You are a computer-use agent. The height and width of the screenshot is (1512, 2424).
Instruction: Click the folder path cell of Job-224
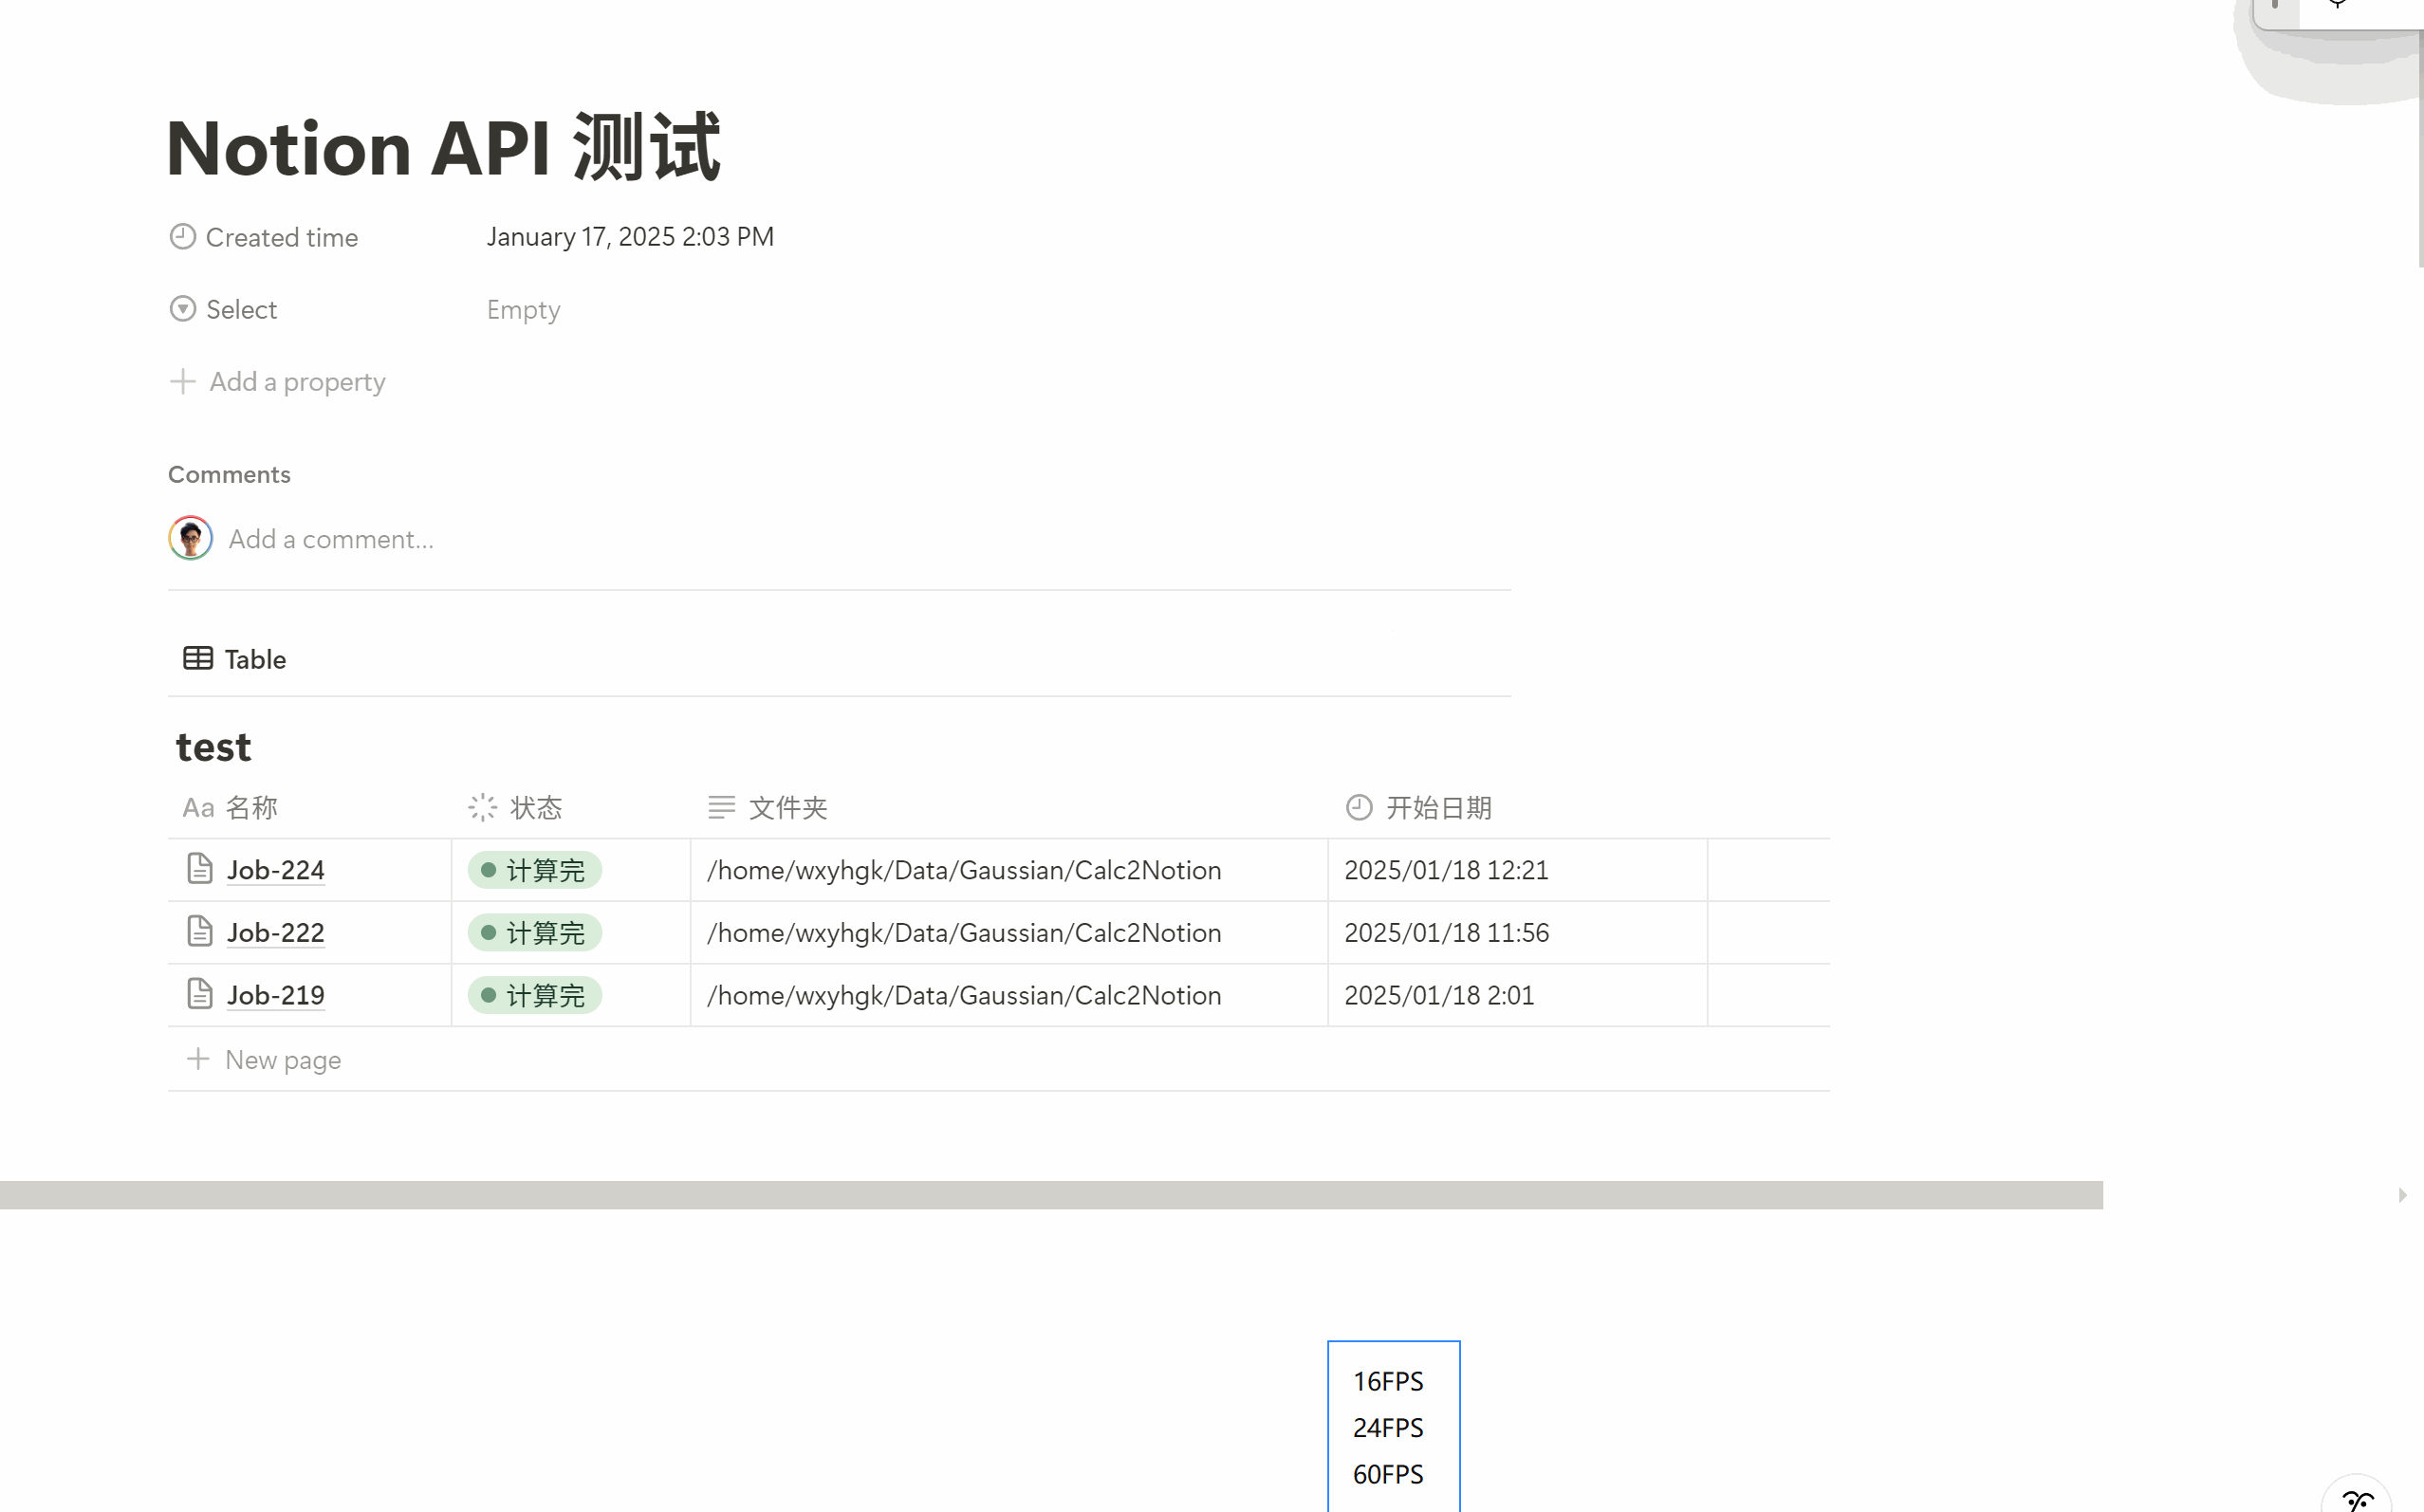click(1009, 870)
